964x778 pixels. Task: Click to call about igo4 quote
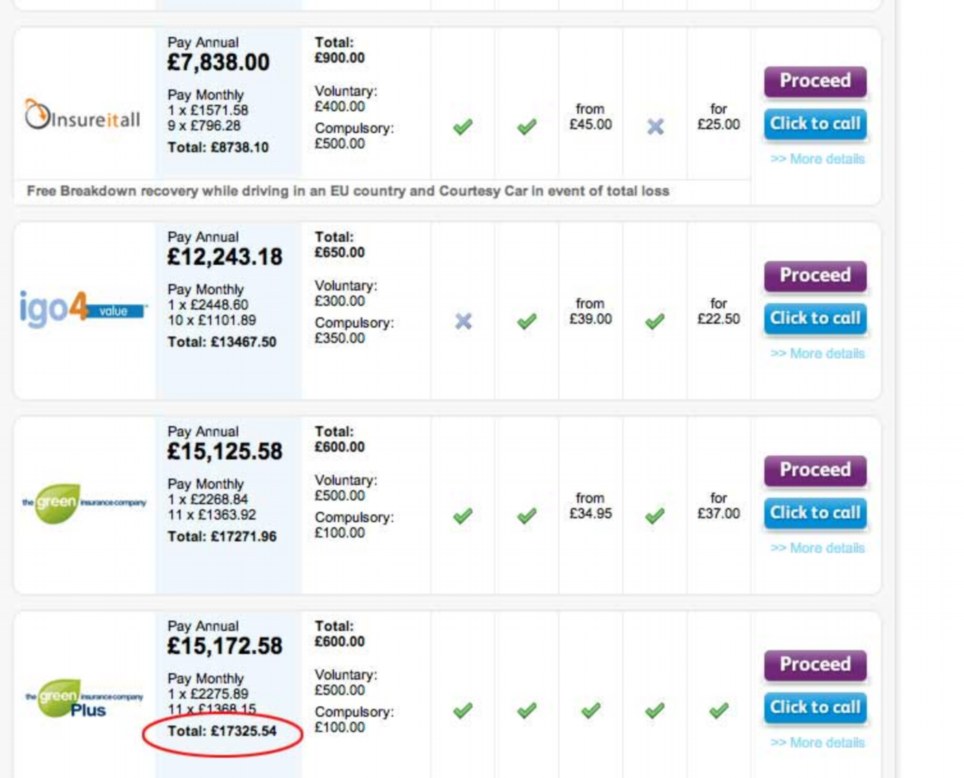click(815, 318)
